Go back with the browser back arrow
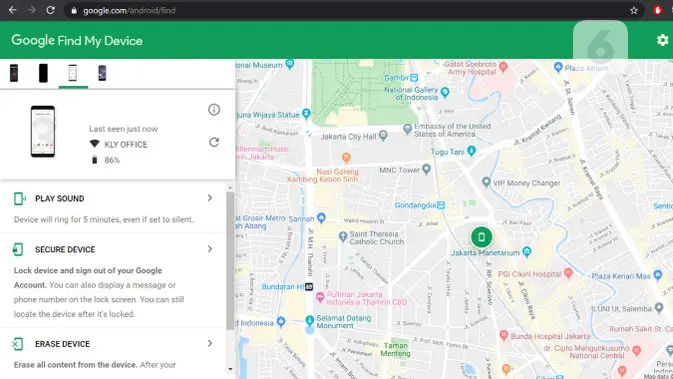This screenshot has width=673, height=379. (12, 10)
